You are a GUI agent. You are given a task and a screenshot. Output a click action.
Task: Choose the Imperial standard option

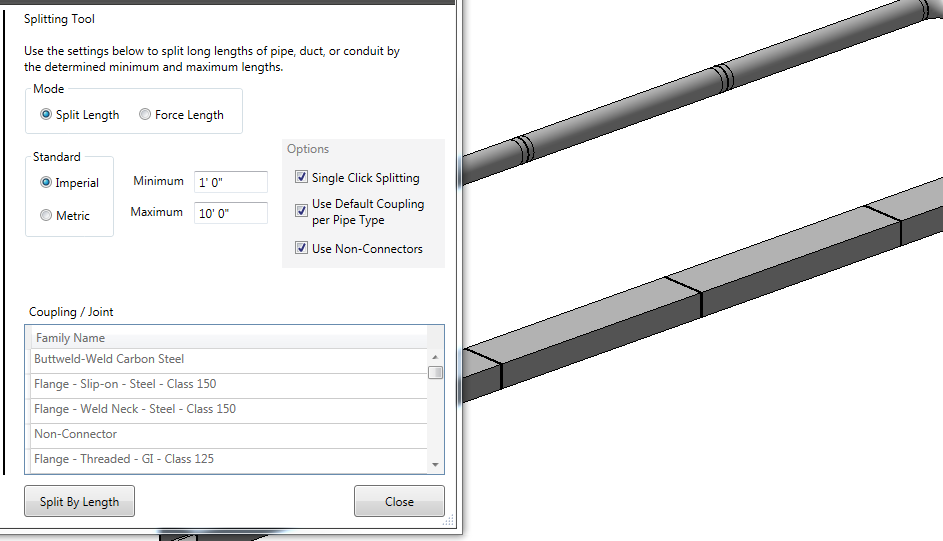46,182
